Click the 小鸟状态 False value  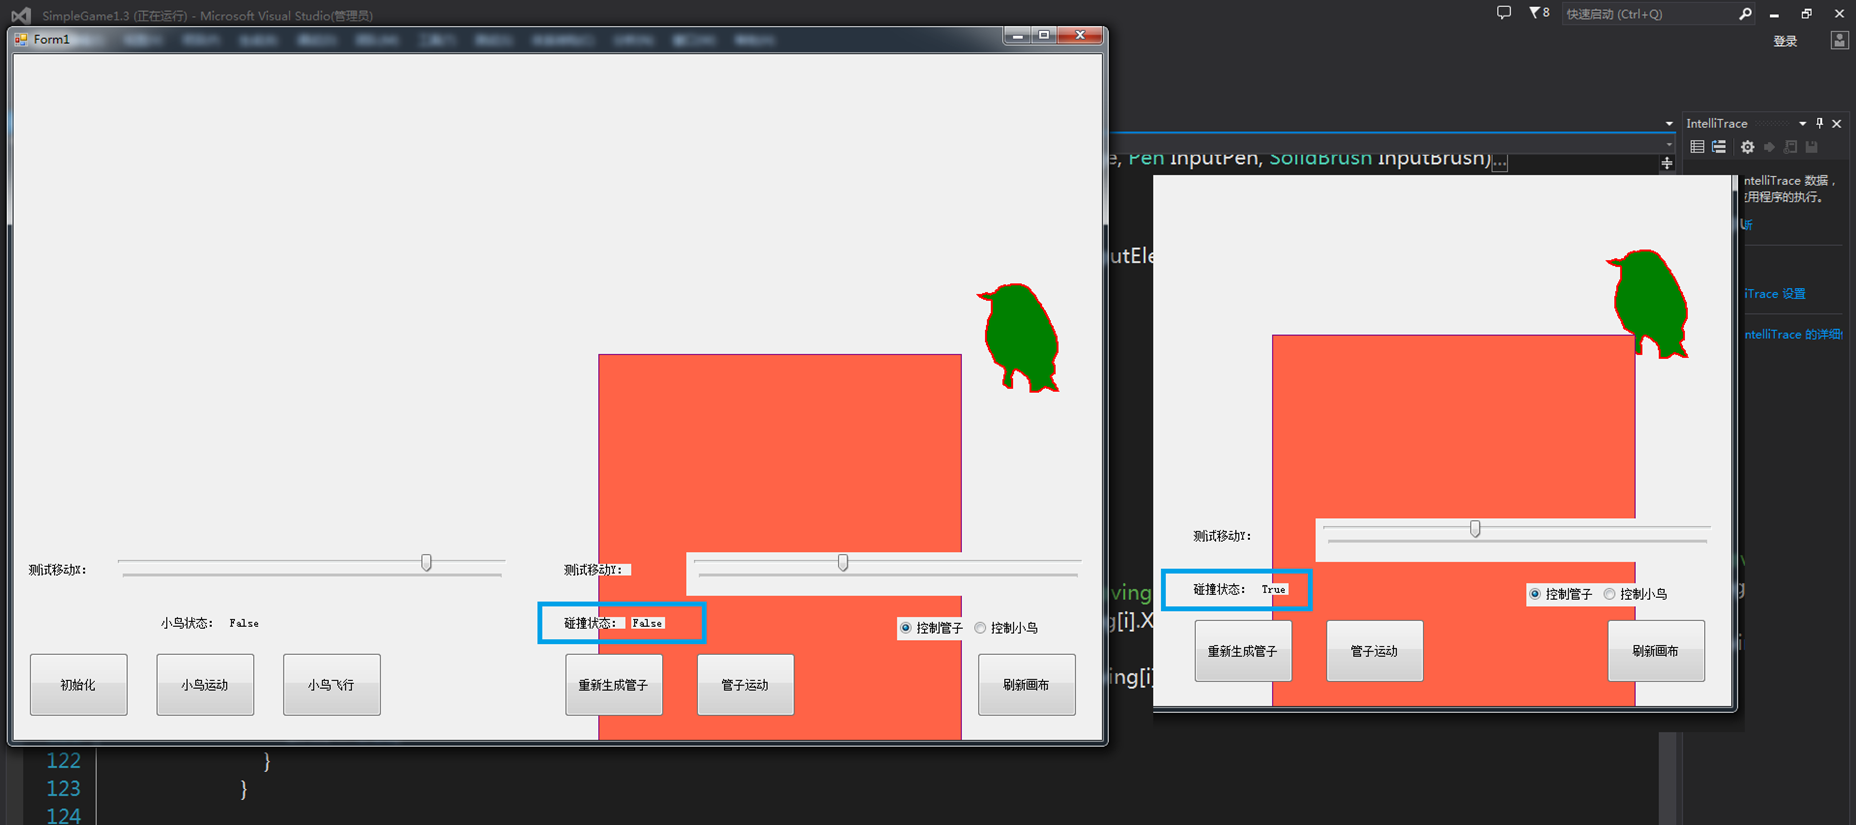[x=244, y=623]
